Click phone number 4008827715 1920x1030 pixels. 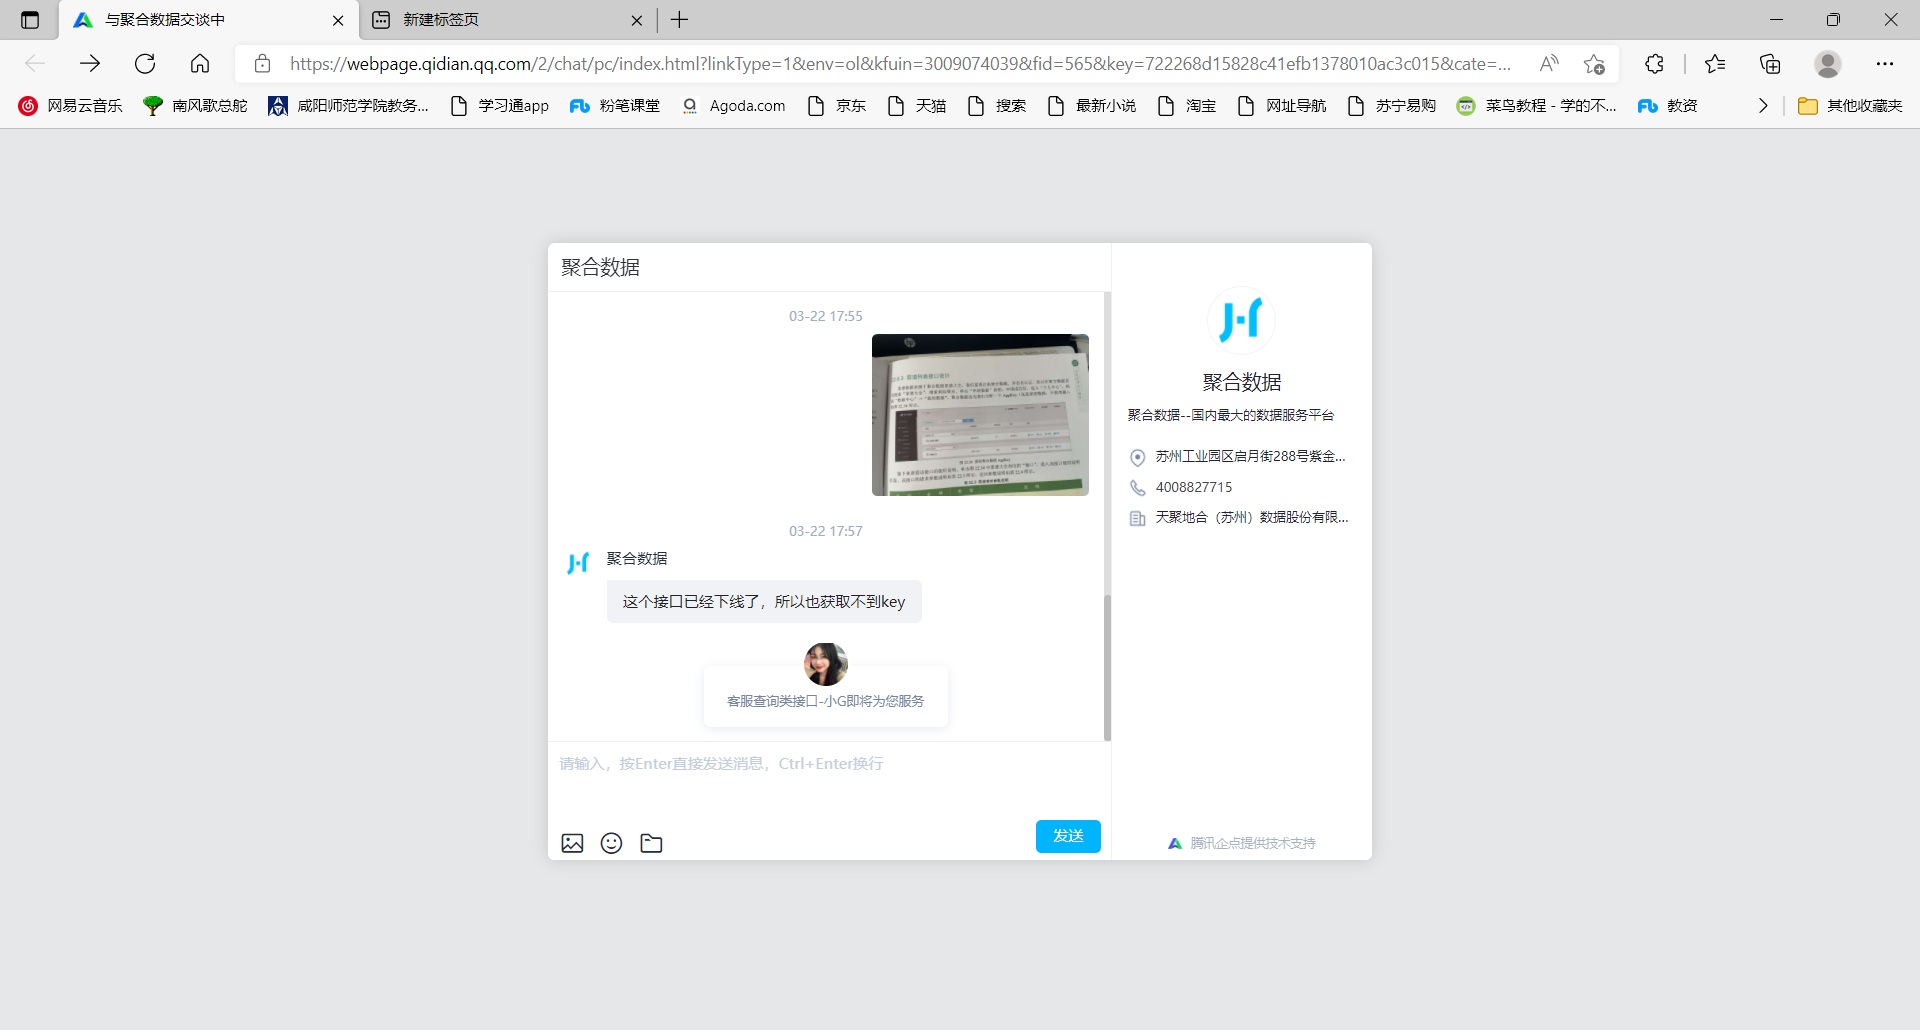(1194, 487)
